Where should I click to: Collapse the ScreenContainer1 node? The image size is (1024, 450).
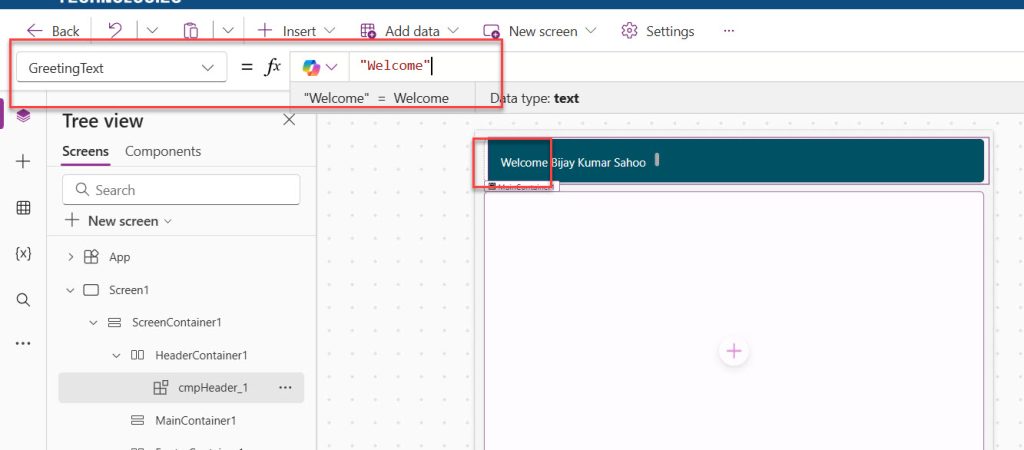click(x=93, y=323)
